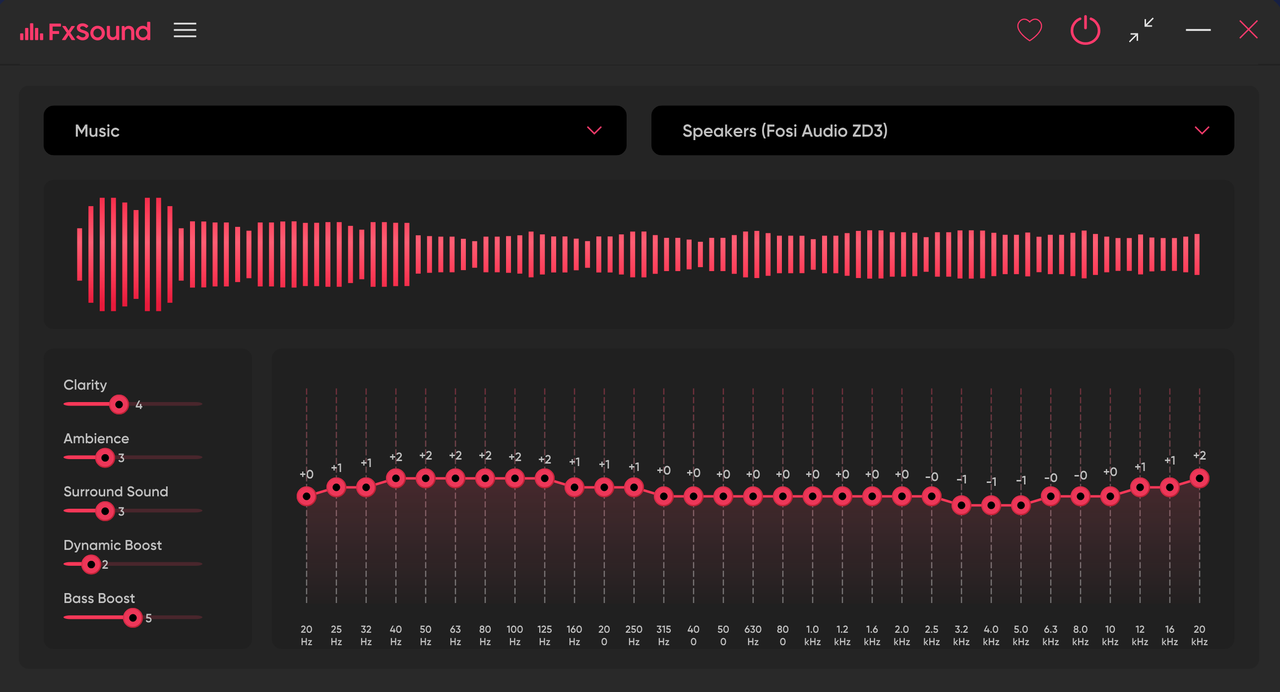Switch to compact view via arrows icon
This screenshot has width=1280, height=692.
click(1141, 30)
